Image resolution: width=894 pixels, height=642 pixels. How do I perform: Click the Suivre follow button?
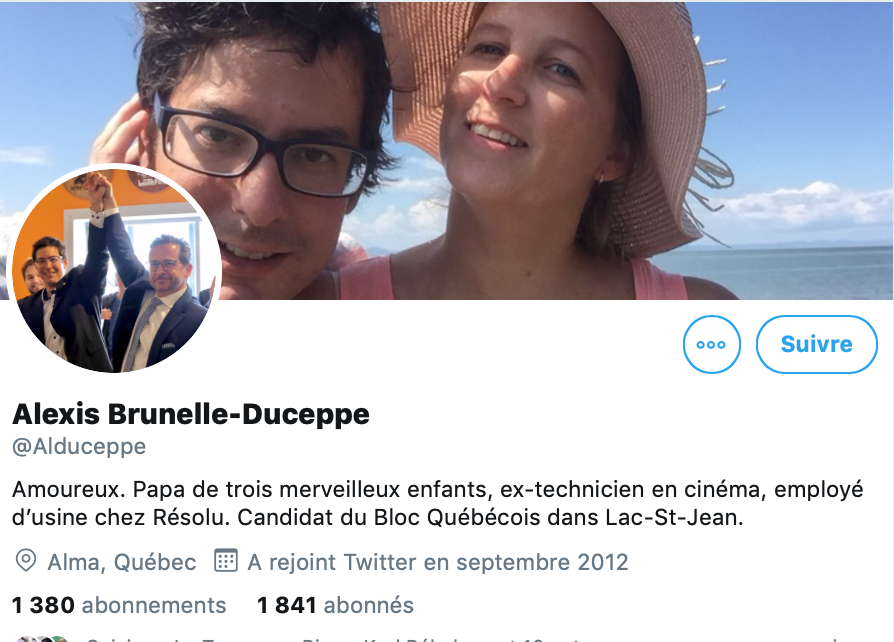(x=816, y=344)
